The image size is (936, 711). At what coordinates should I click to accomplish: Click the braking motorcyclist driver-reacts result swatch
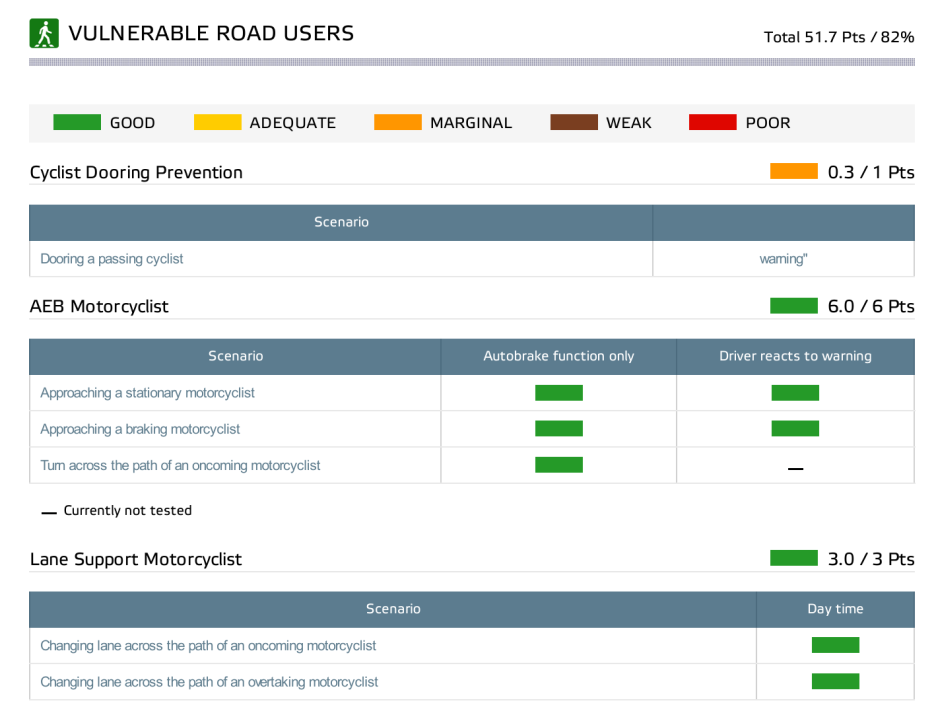point(795,429)
